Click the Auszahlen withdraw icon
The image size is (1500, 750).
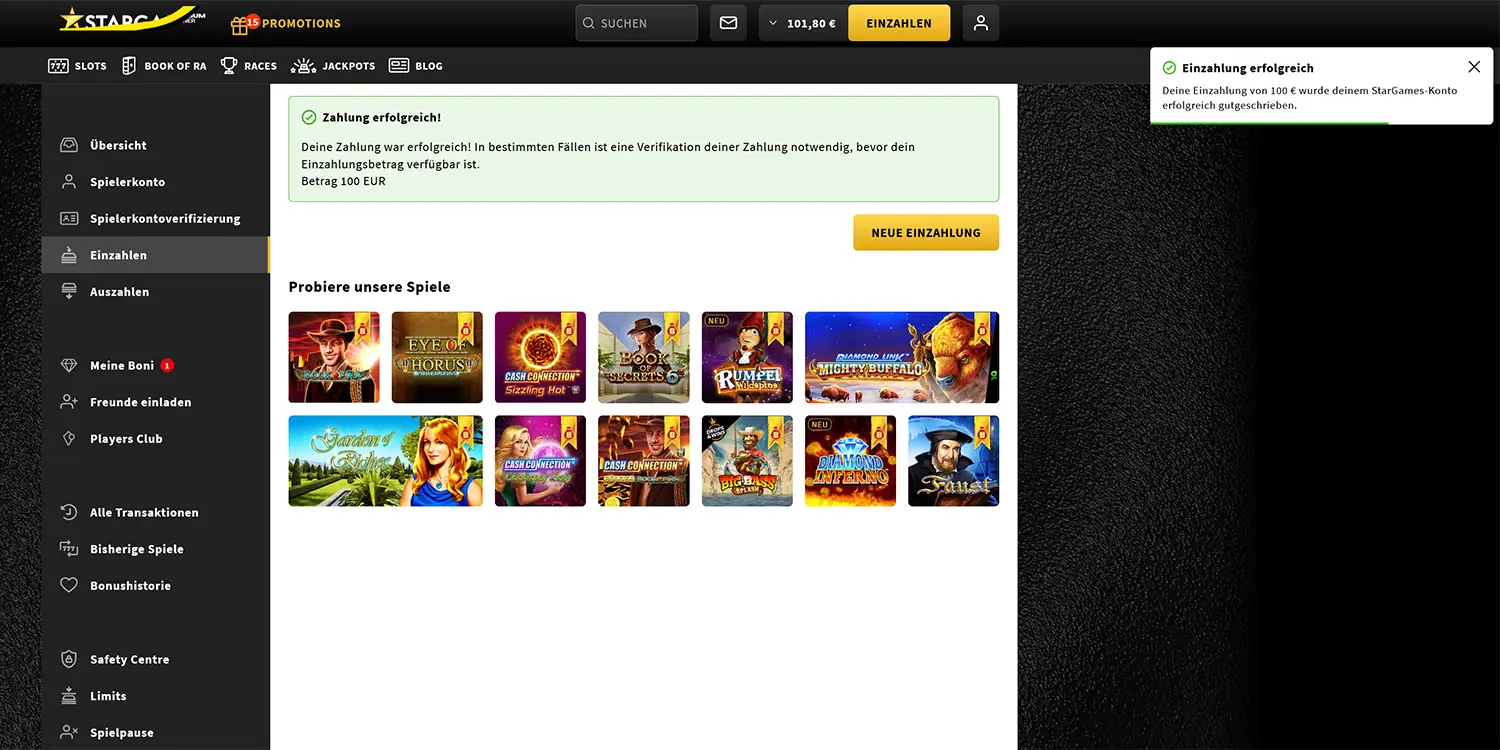click(69, 292)
